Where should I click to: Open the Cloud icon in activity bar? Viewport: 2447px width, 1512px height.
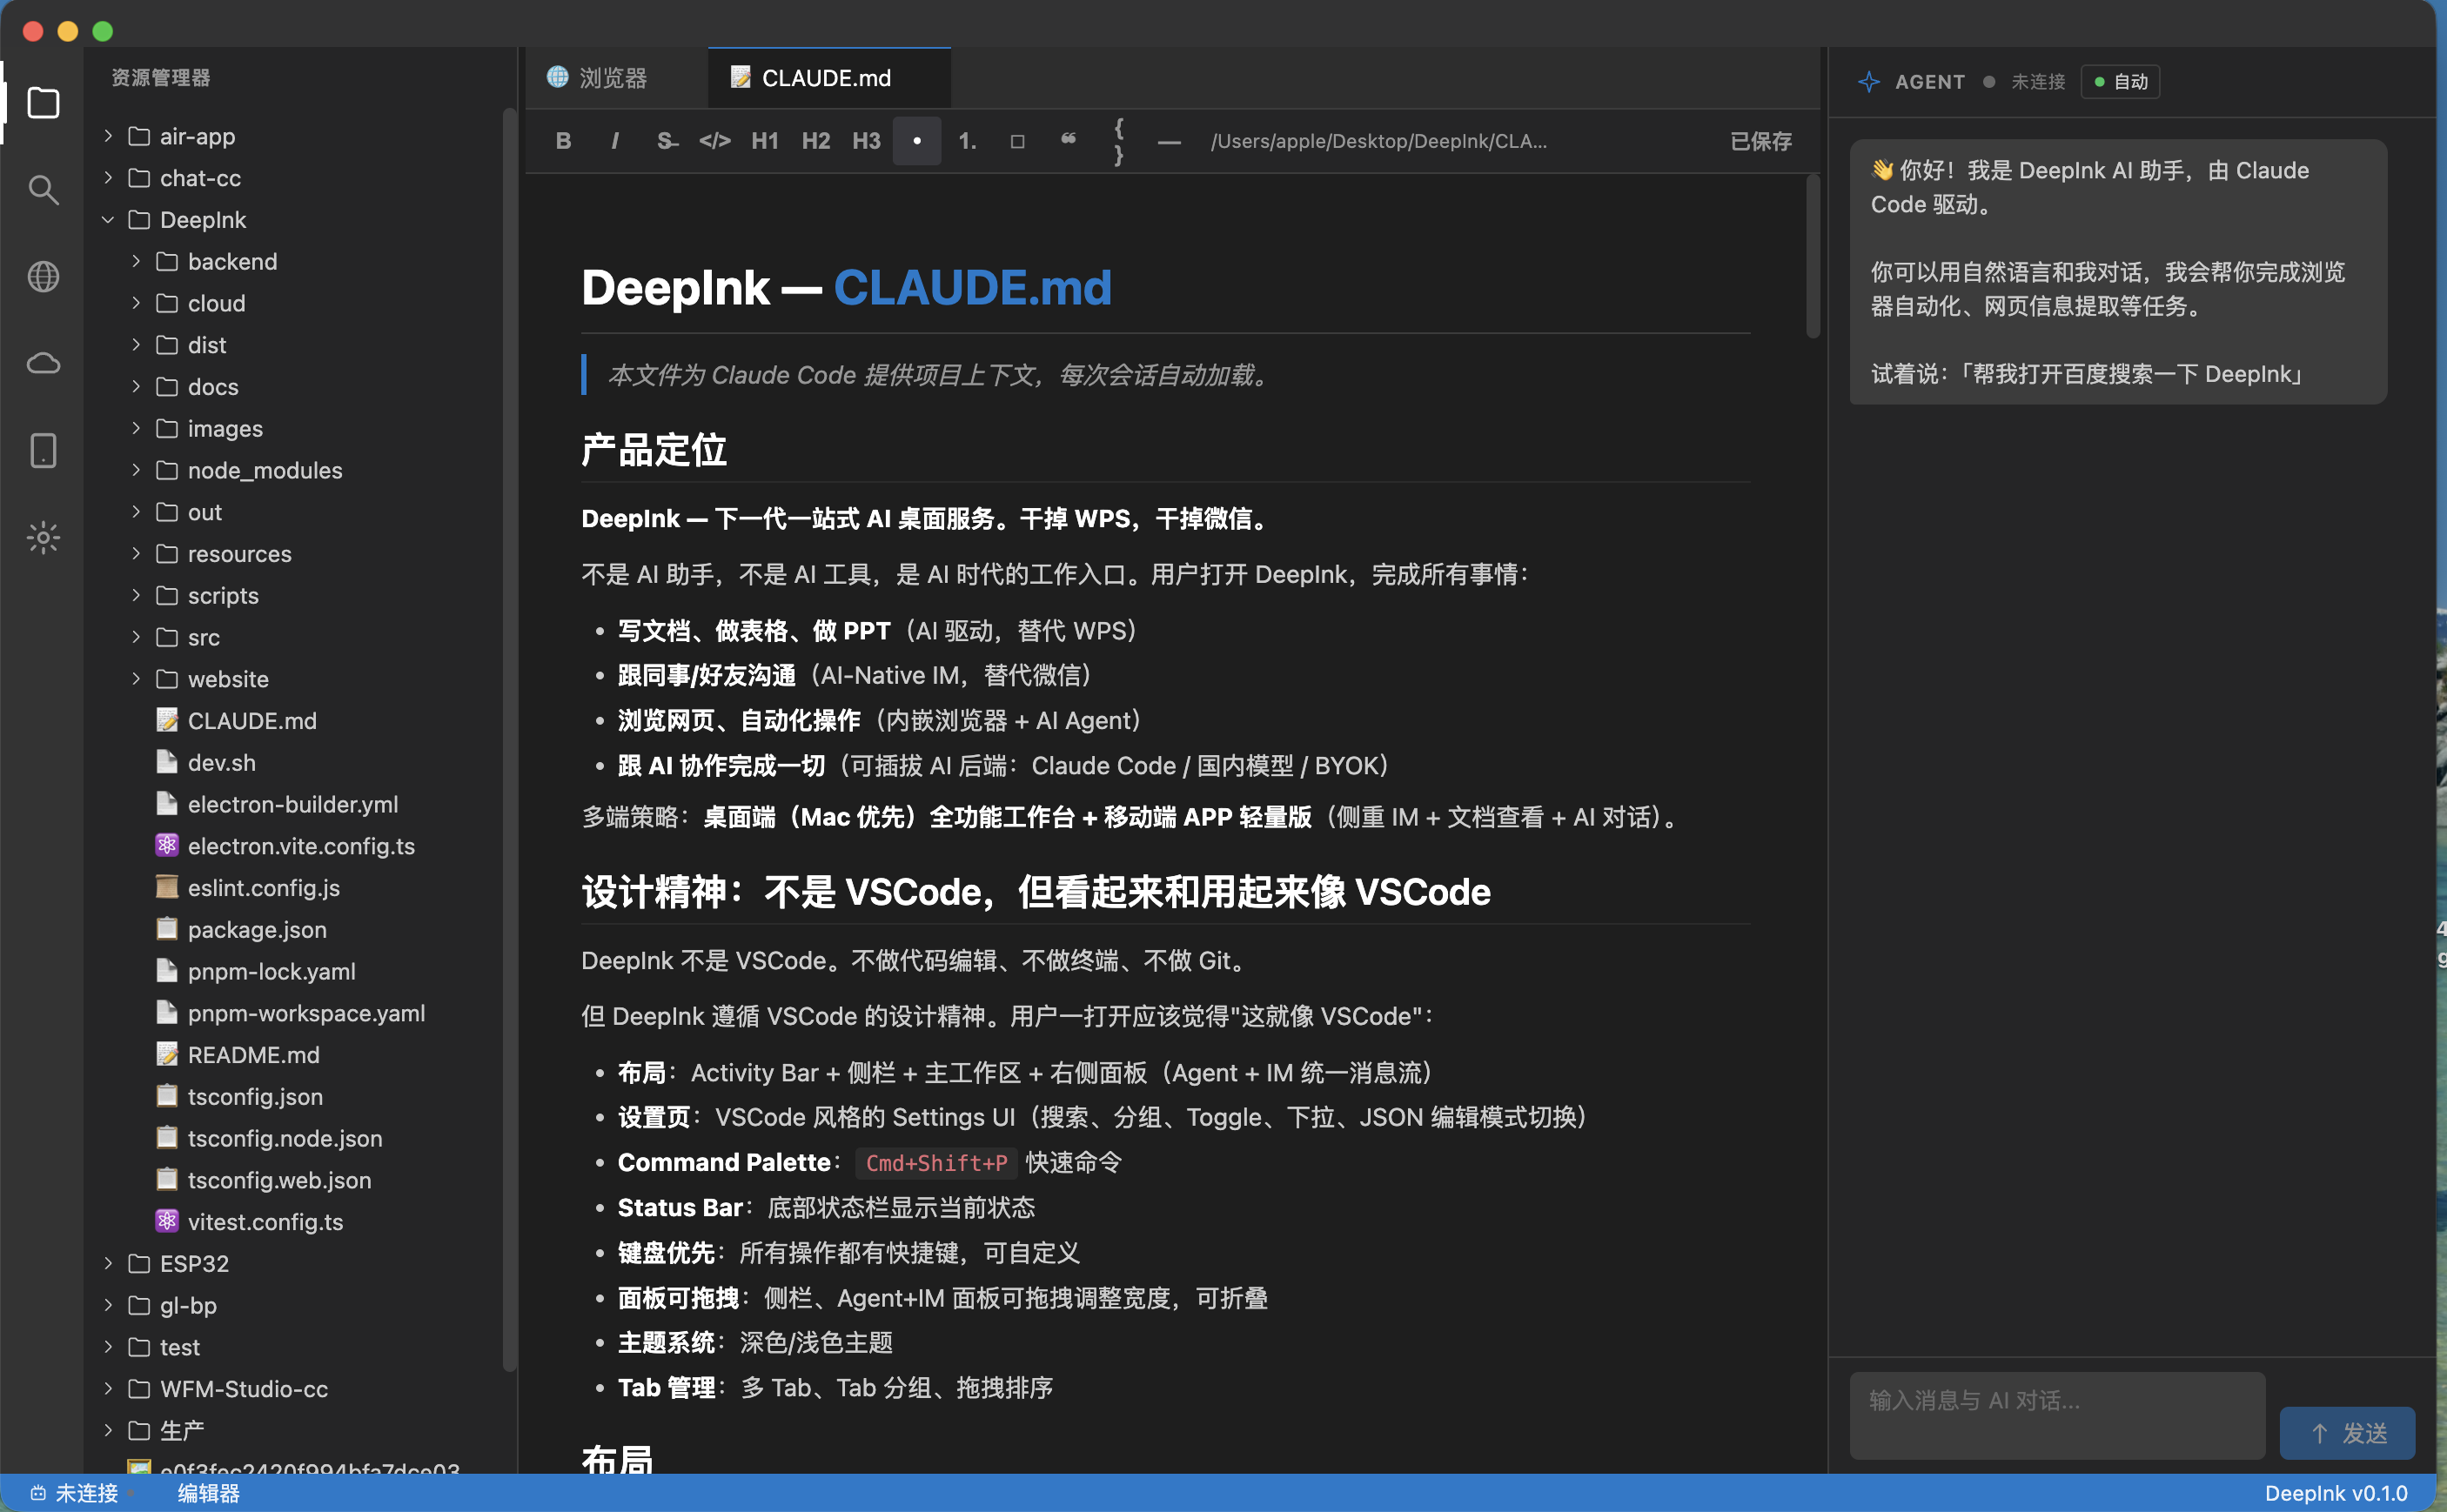click(43, 363)
